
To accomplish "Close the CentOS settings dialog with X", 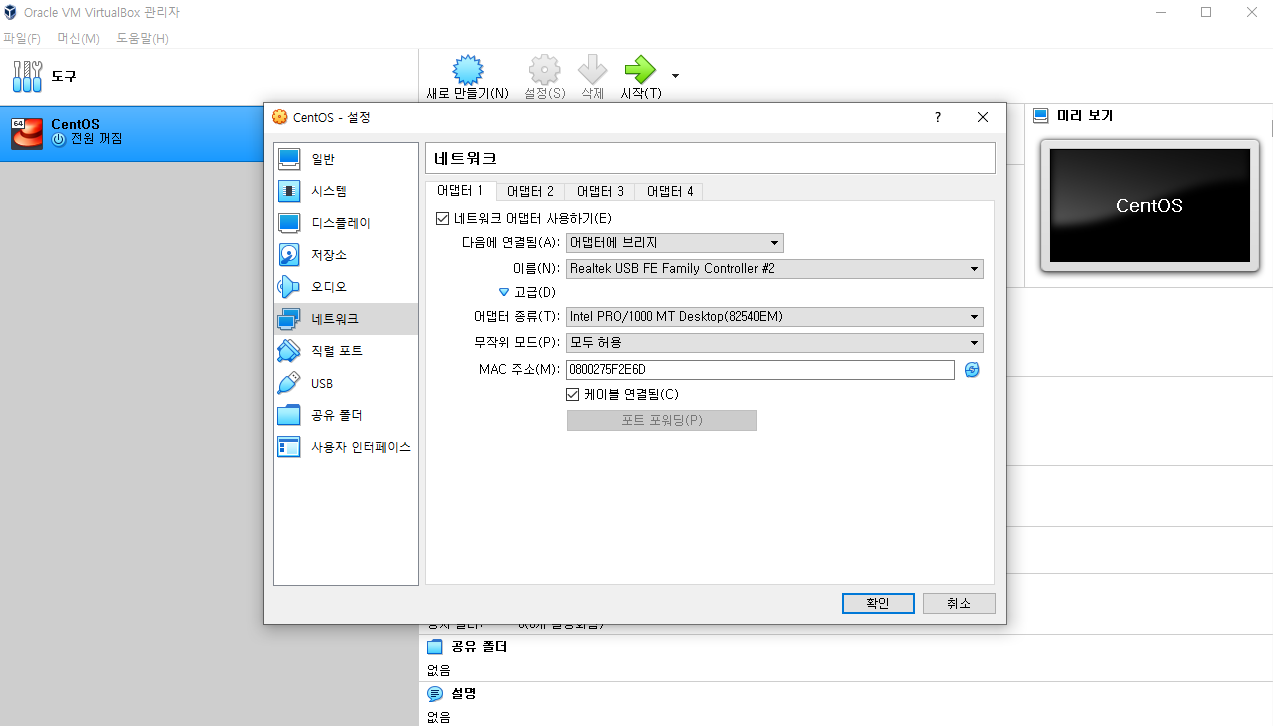I will pos(983,117).
